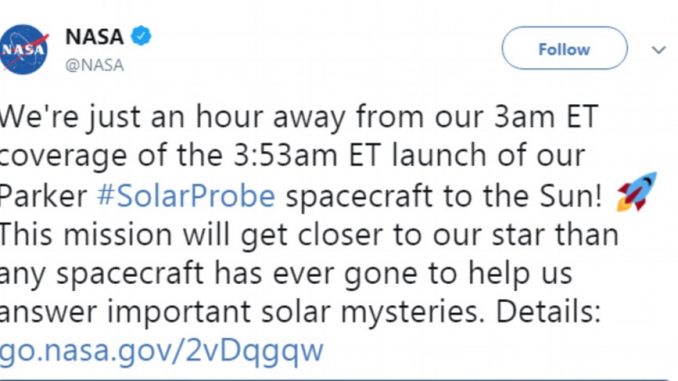The image size is (678, 381).
Task: Click the @NASA handle
Action: pos(94,65)
